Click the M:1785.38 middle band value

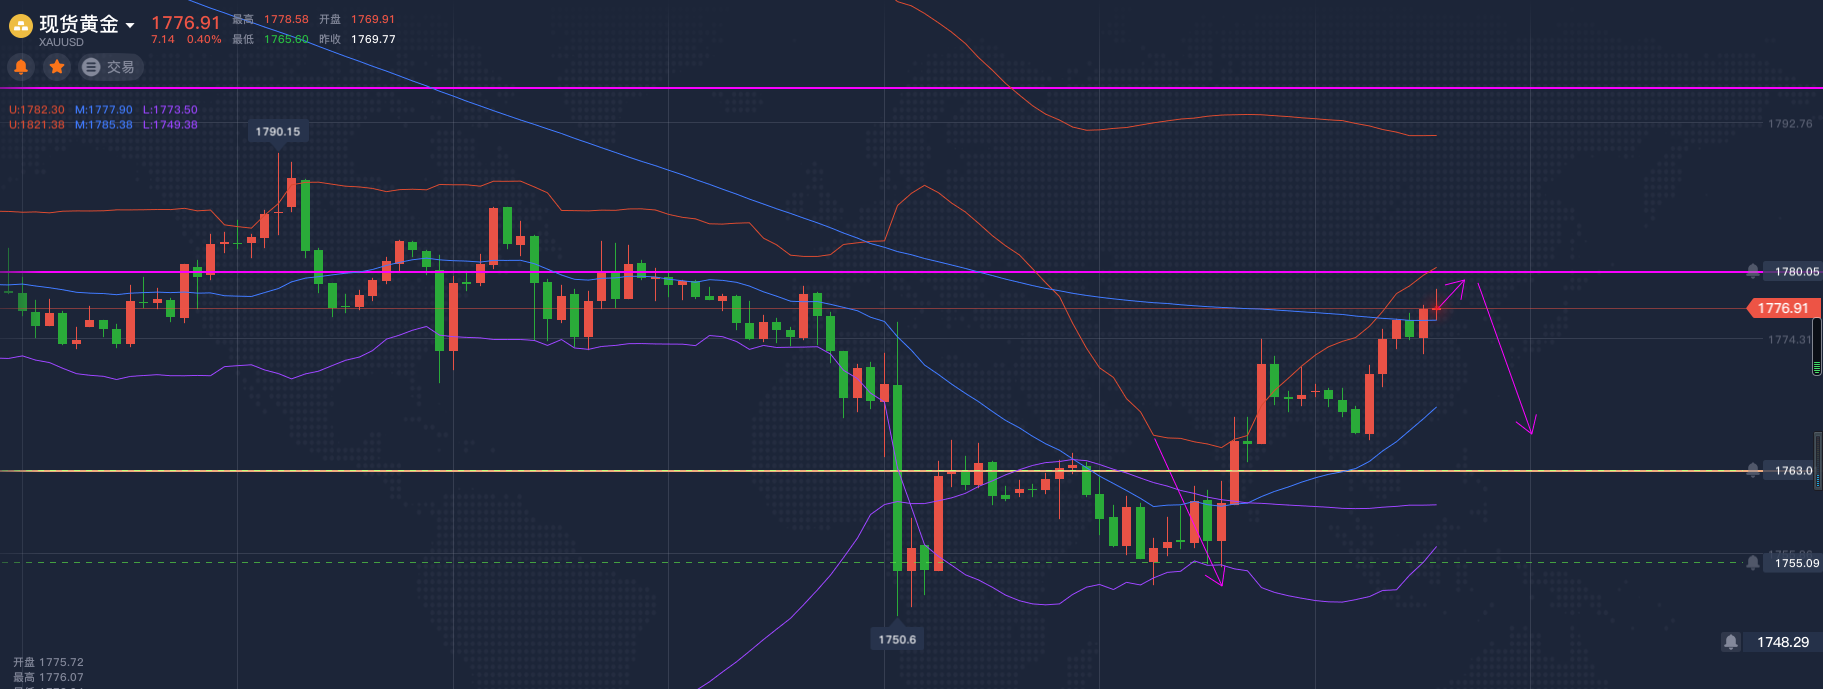pos(104,125)
